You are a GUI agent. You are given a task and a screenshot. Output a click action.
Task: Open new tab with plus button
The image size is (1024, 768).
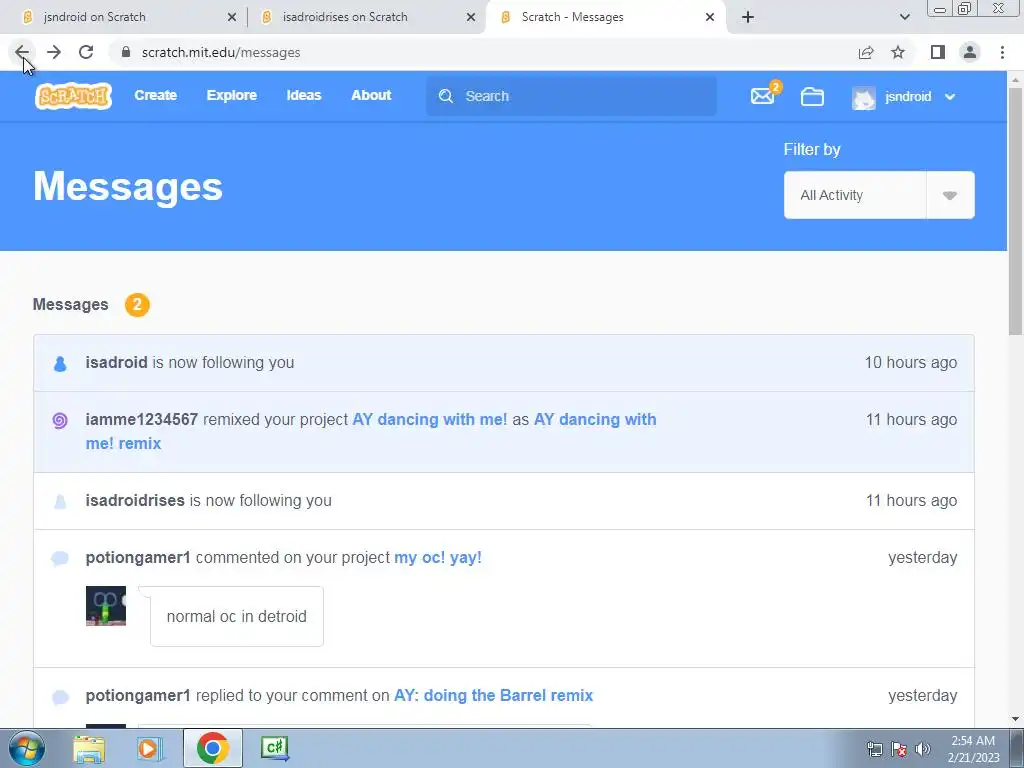click(748, 17)
